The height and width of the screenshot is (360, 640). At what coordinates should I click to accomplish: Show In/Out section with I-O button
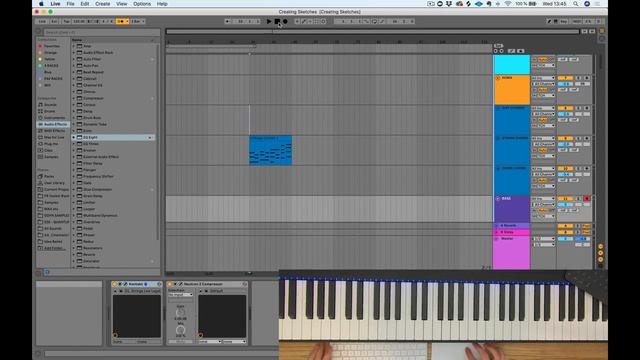(600, 246)
